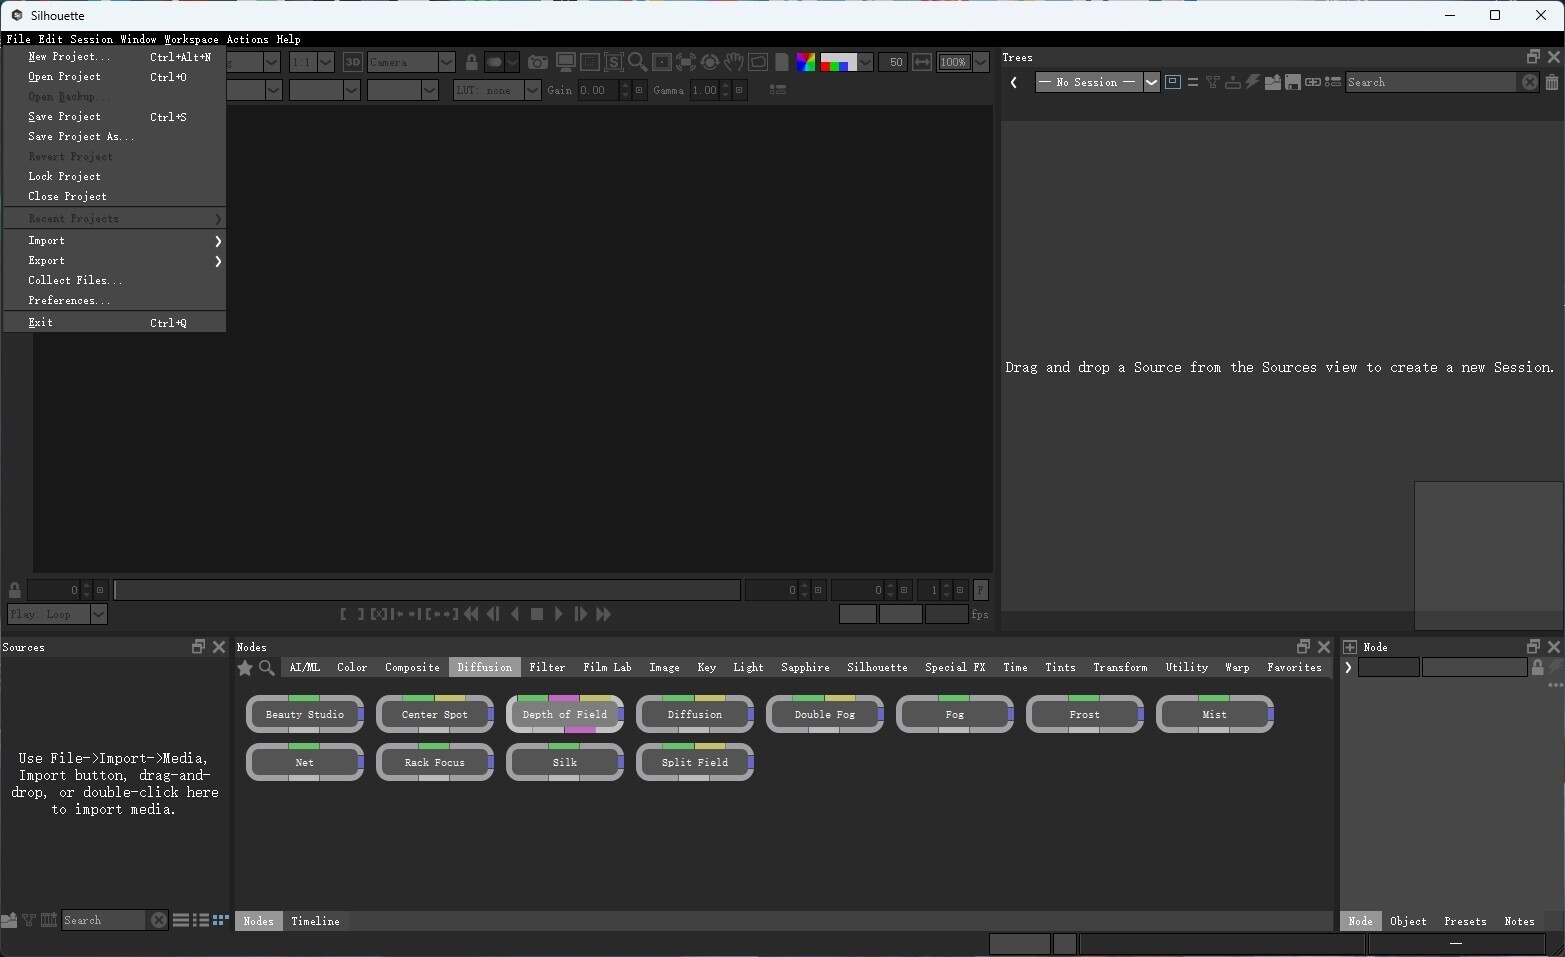Click the trash delete icon in Trees panel
The image size is (1565, 957).
1552,82
